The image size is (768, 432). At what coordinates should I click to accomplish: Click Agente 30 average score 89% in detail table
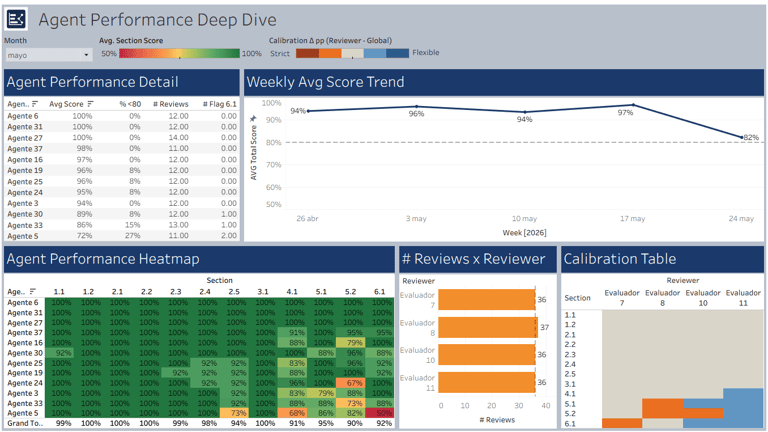pos(84,214)
